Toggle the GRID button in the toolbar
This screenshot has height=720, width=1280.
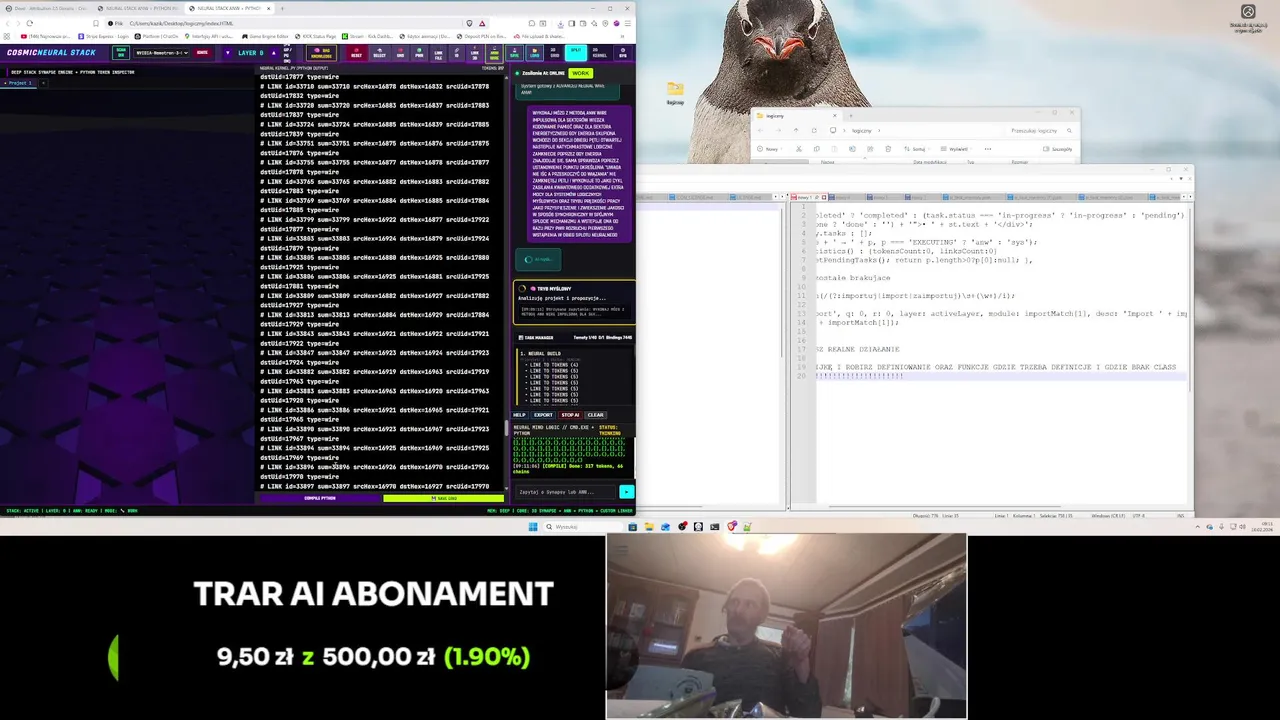coord(400,53)
